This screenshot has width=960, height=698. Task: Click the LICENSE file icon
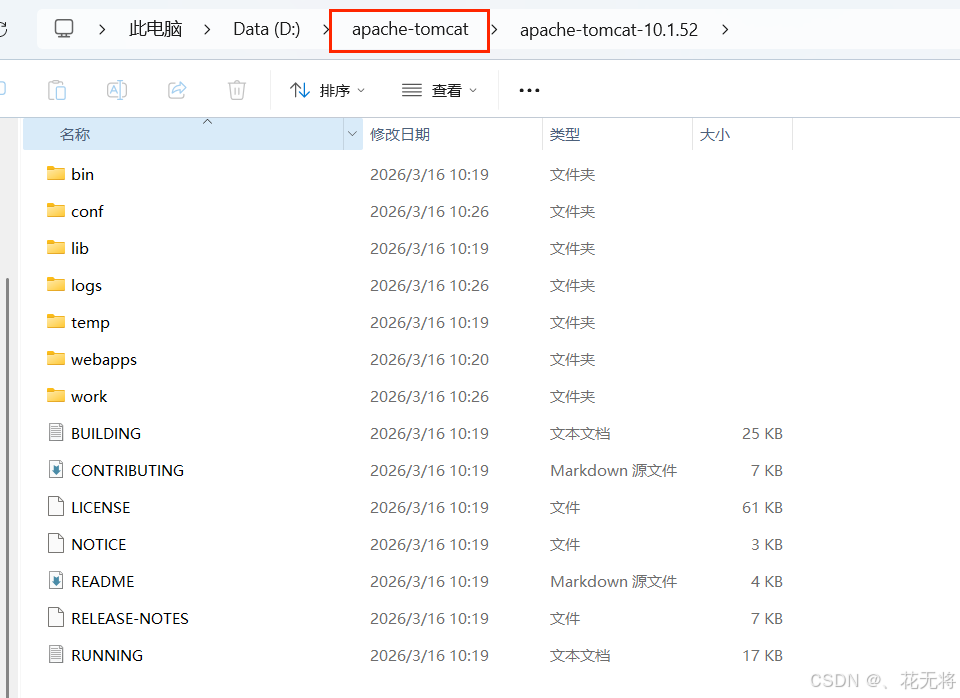click(x=56, y=506)
